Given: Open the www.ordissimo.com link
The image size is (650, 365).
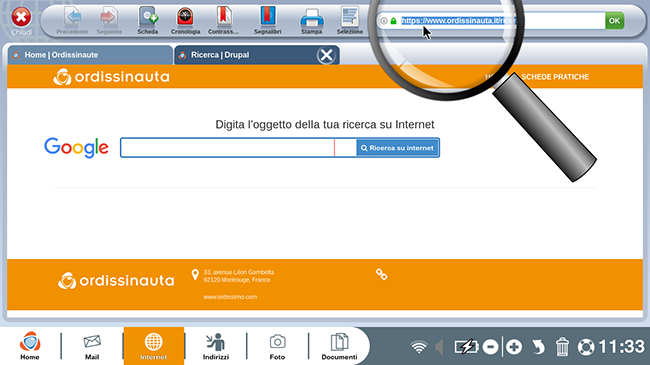Looking at the screenshot, I should click(230, 297).
